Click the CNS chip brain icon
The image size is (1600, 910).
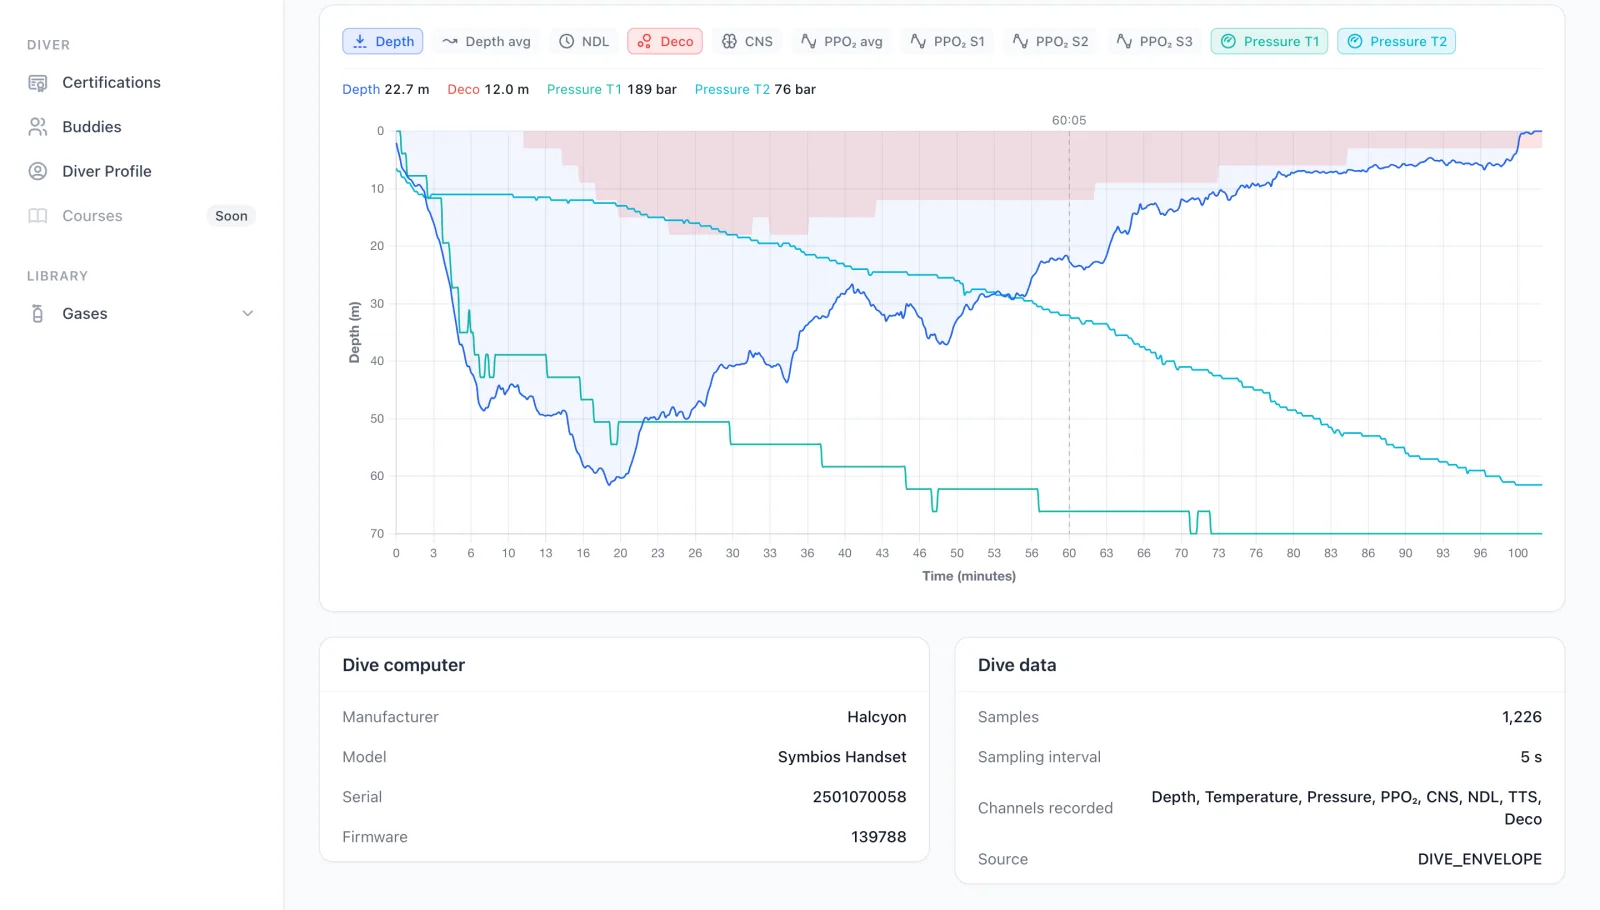(730, 41)
